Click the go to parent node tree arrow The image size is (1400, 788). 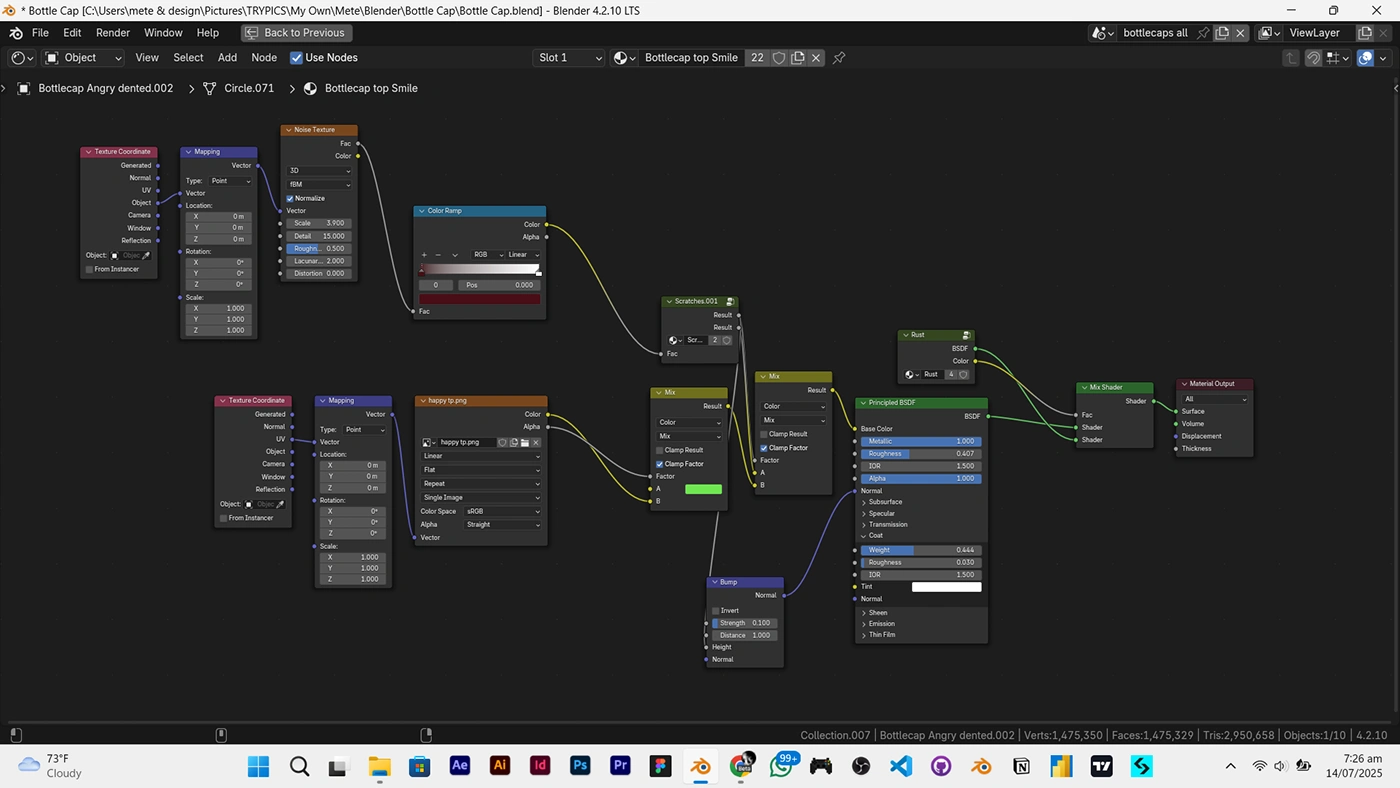point(1292,58)
